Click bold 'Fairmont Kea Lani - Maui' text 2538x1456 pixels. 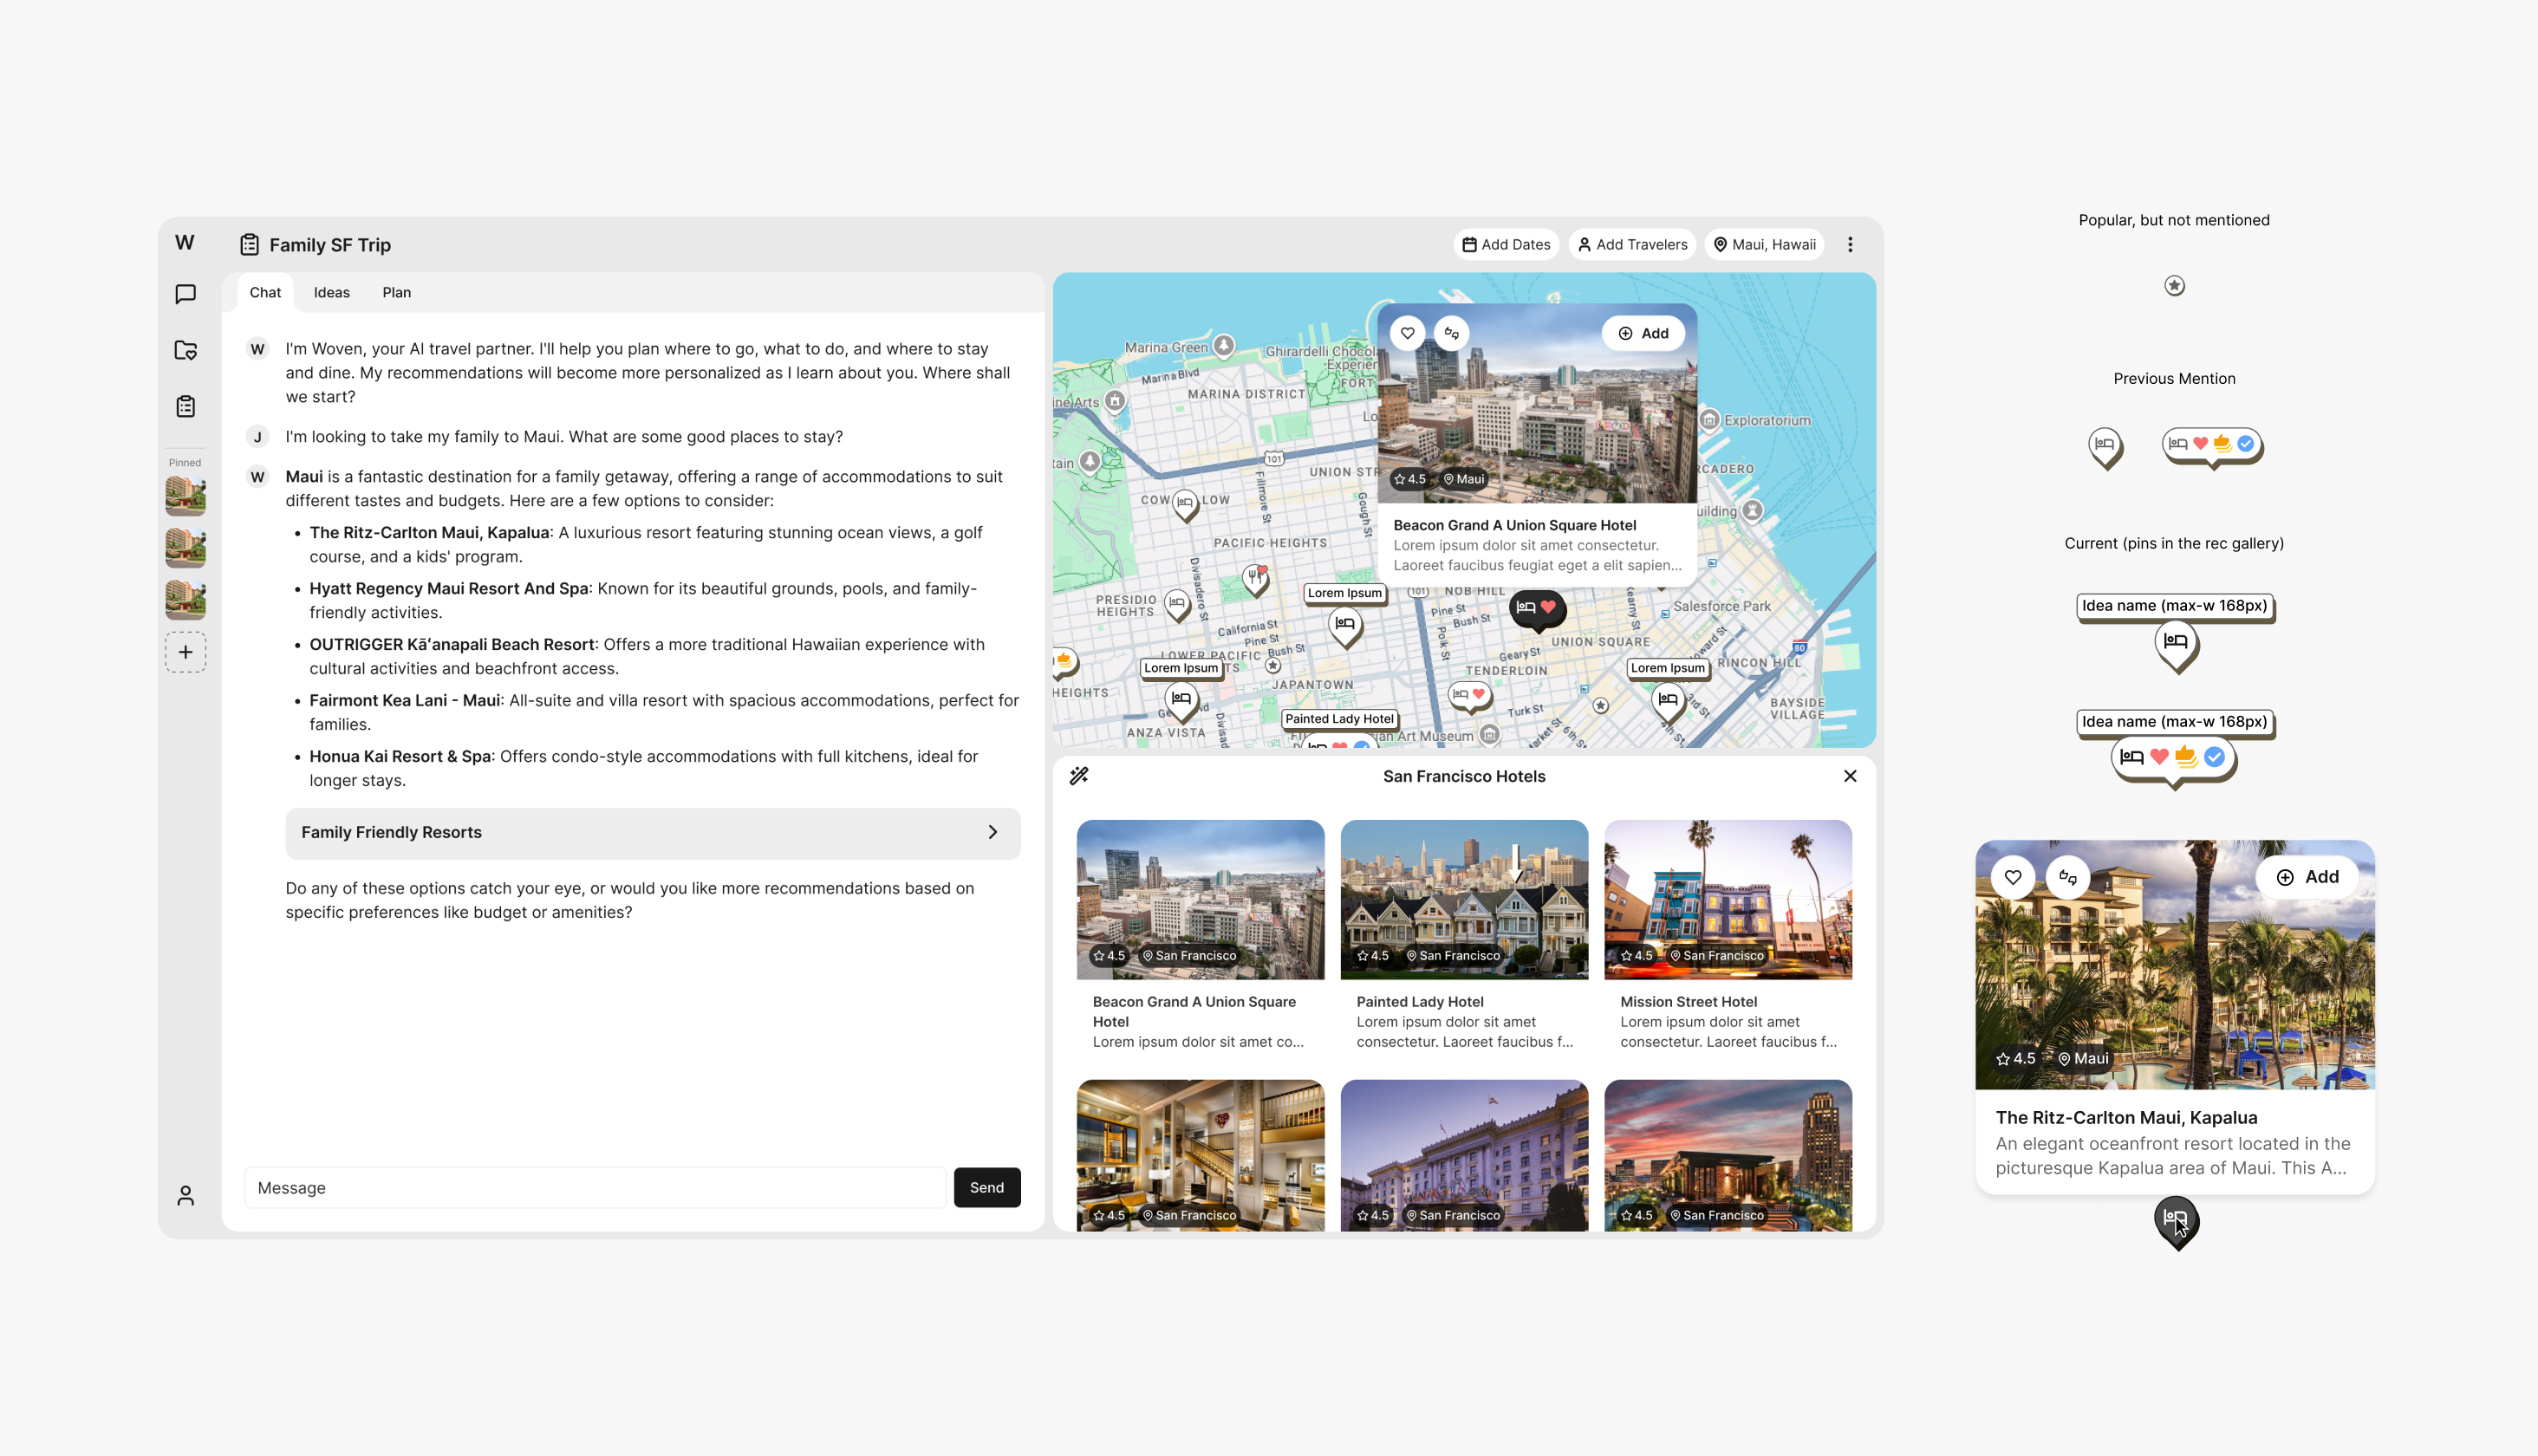point(405,701)
